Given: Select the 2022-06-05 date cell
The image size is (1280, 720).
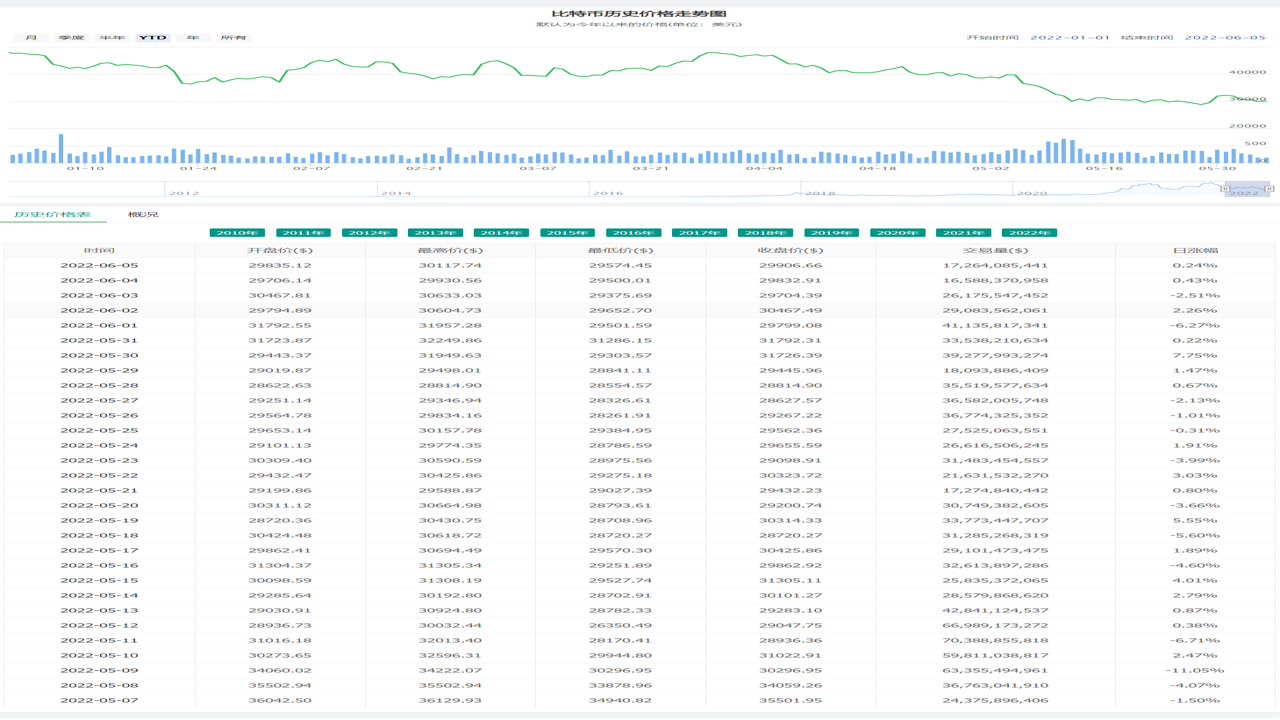Looking at the screenshot, I should [x=99, y=265].
